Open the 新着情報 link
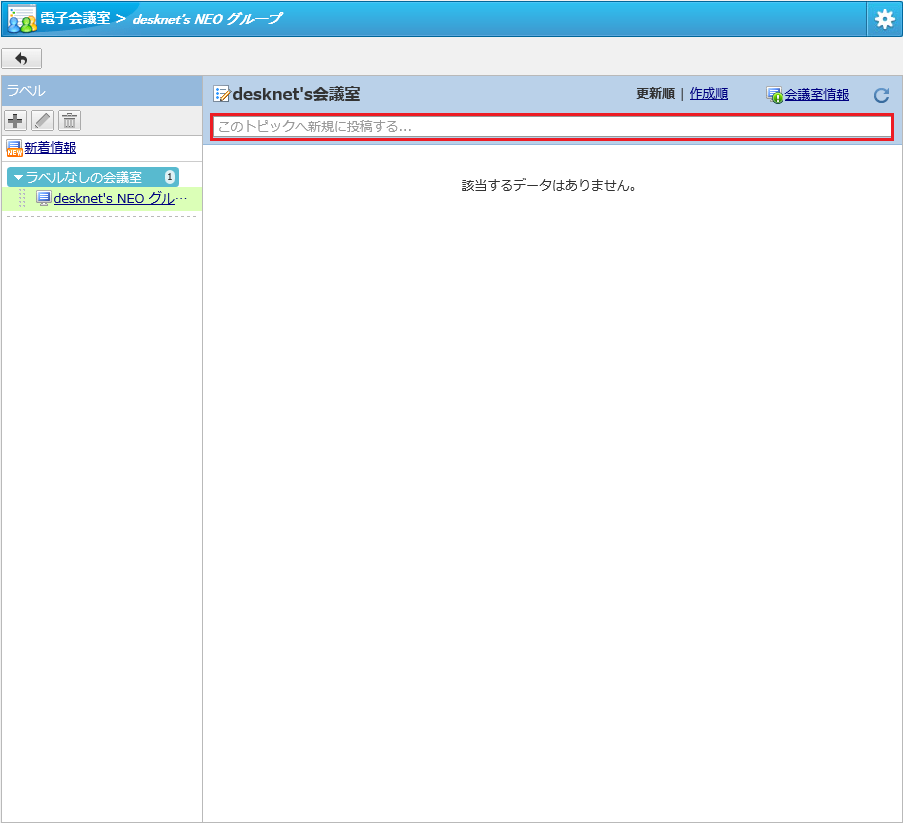 [x=50, y=148]
